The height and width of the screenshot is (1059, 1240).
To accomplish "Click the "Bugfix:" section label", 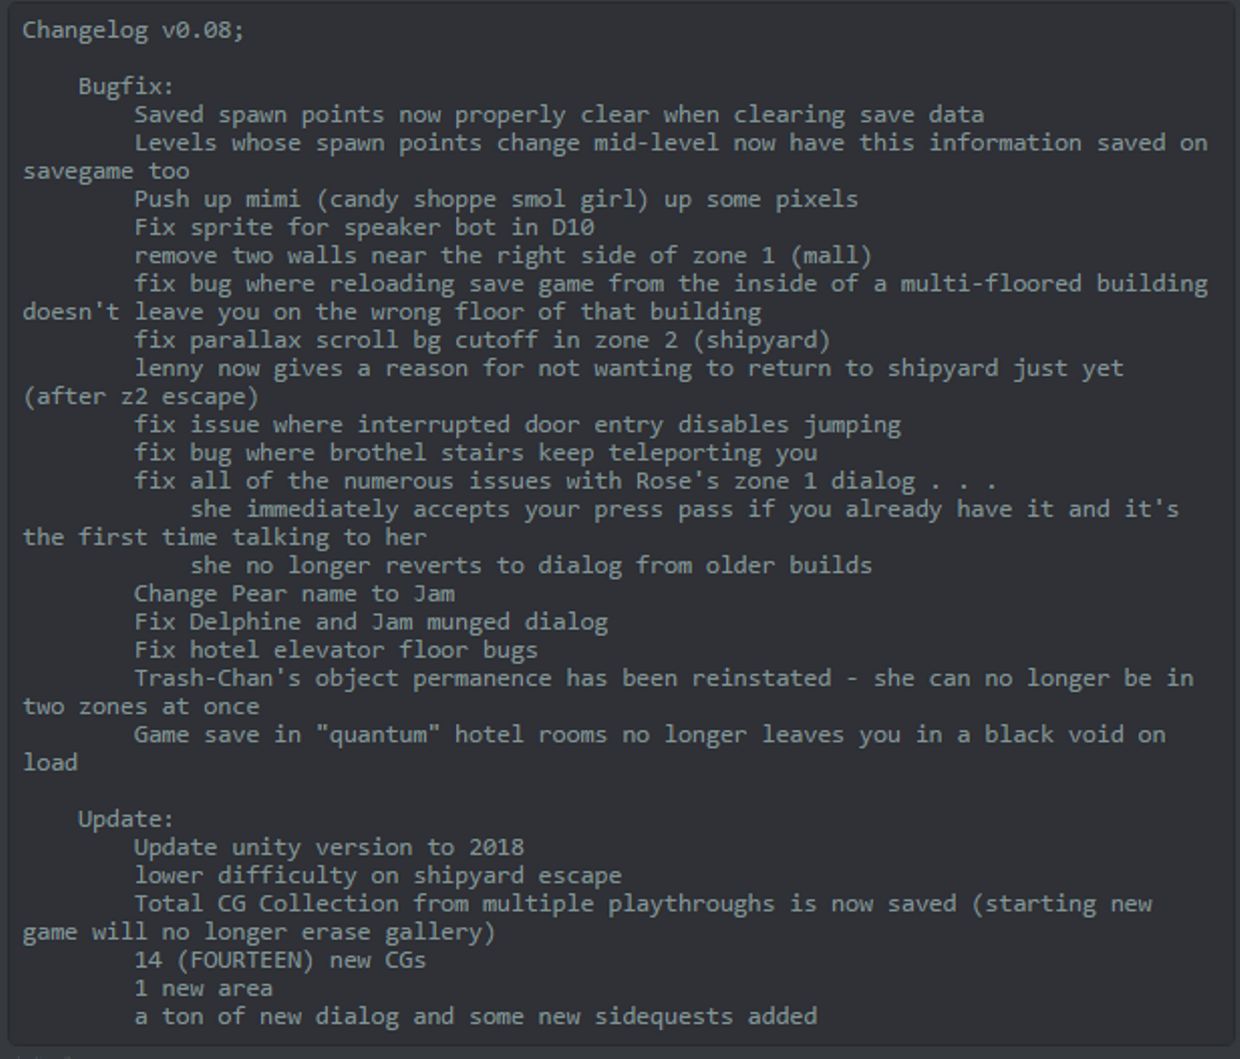I will click(125, 86).
